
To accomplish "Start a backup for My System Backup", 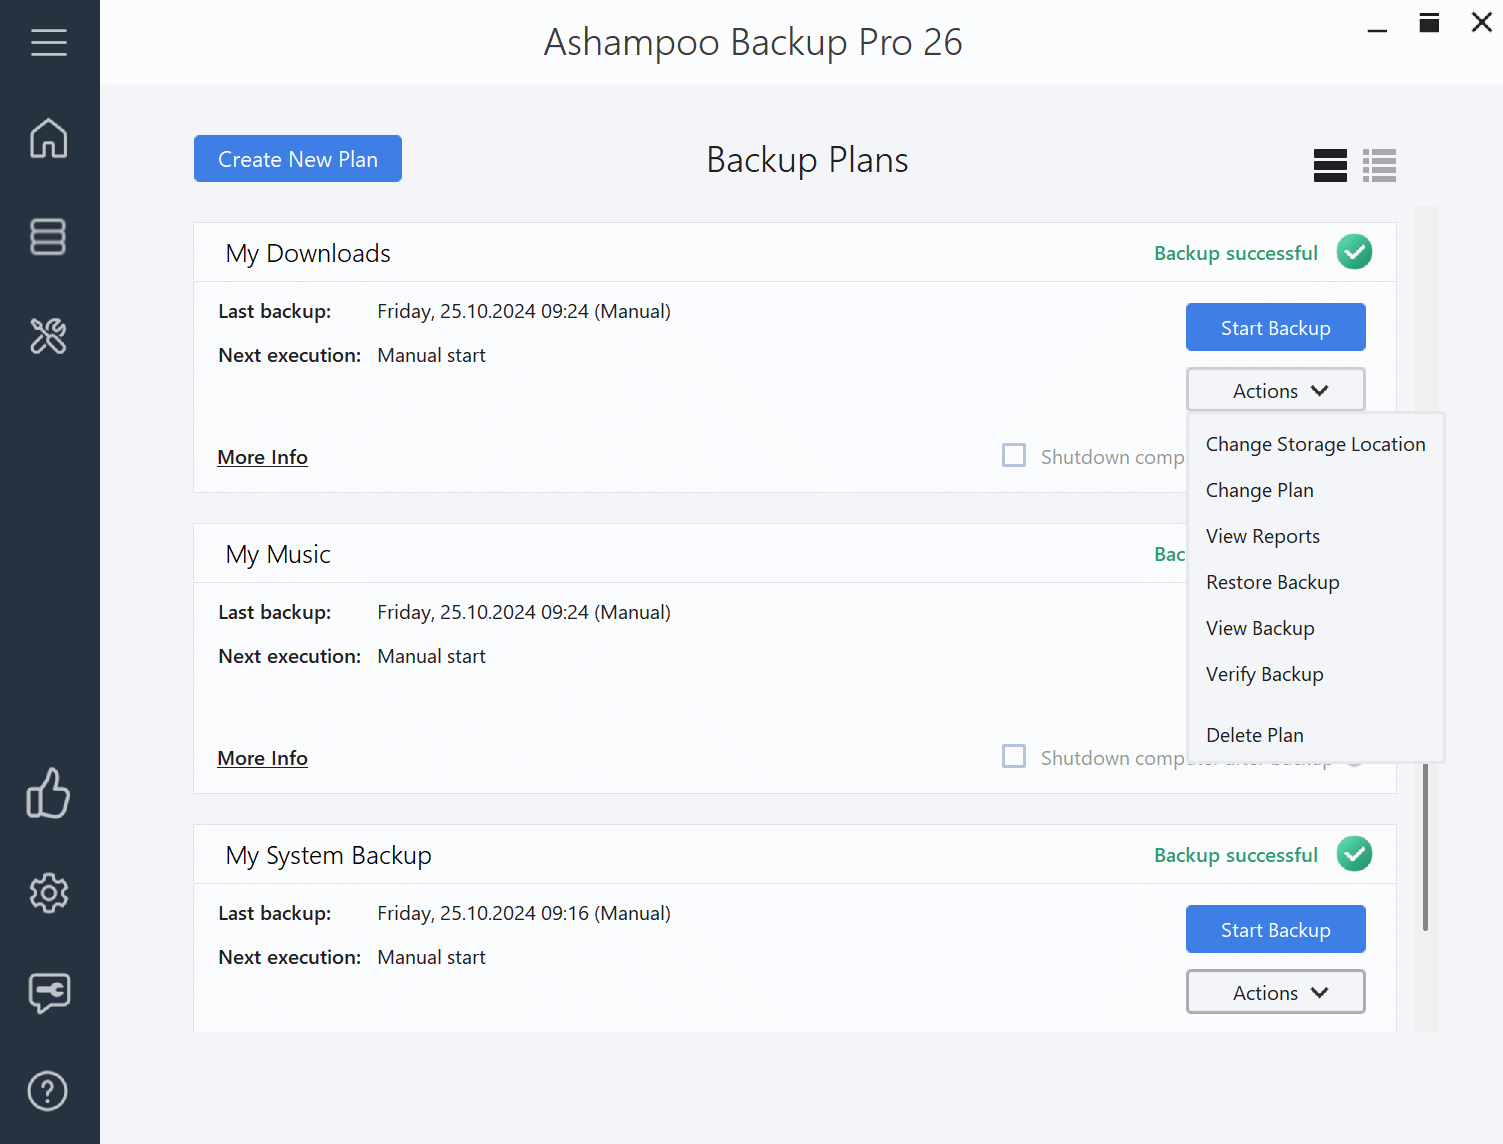I will pyautogui.click(x=1275, y=929).
